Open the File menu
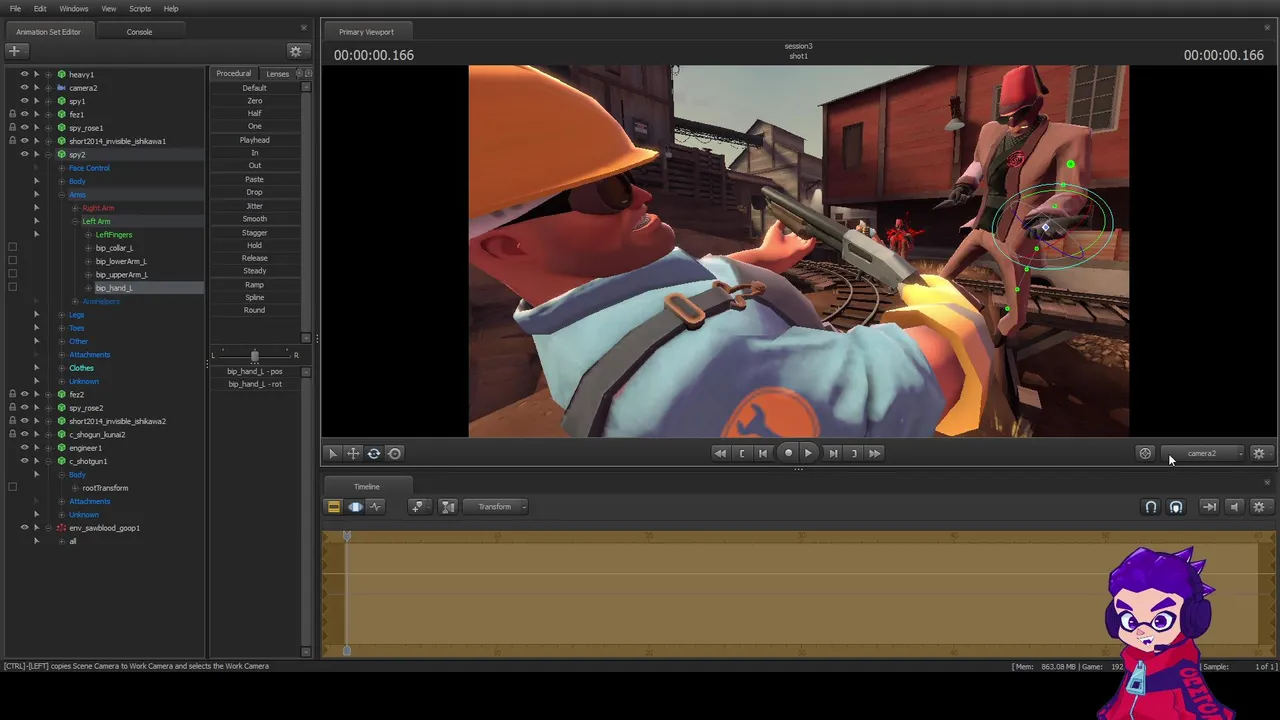The width and height of the screenshot is (1280, 720). pyautogui.click(x=15, y=9)
